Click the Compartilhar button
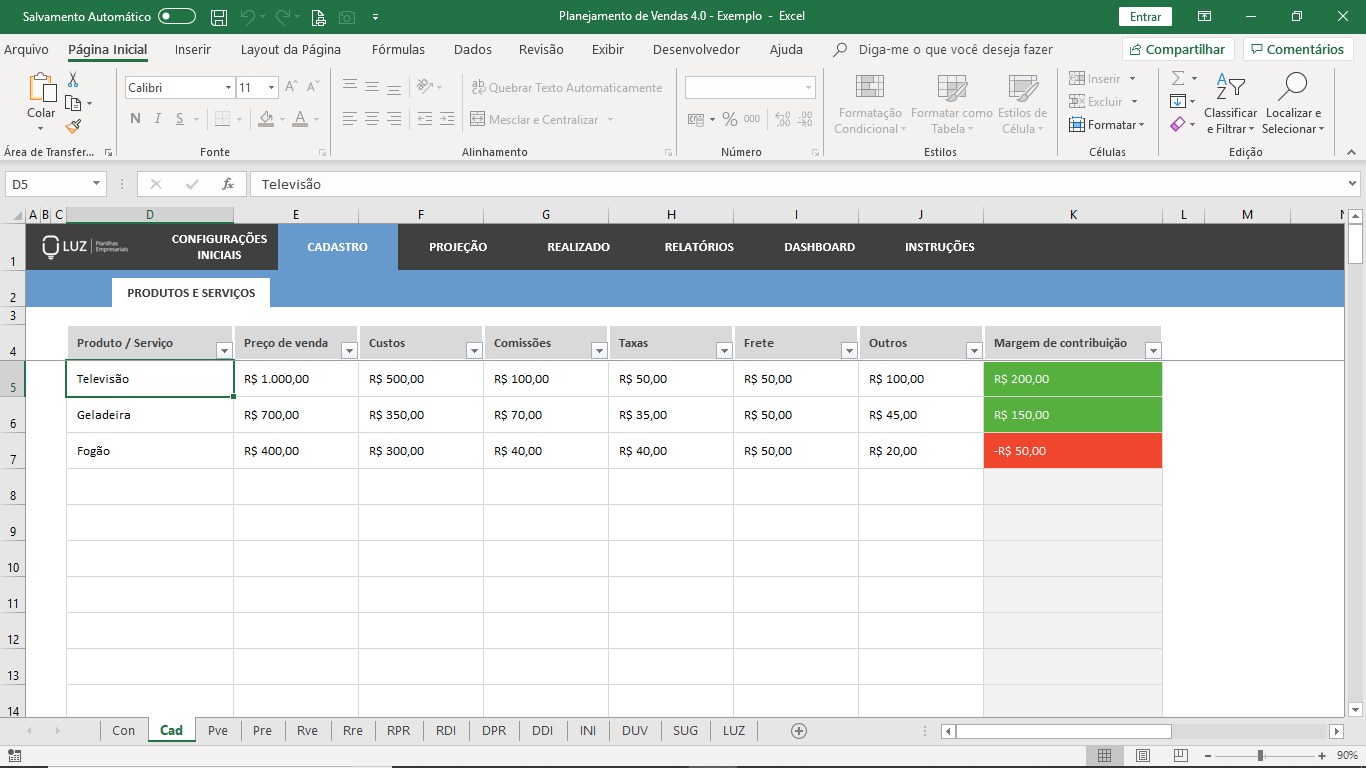This screenshot has height=768, width=1366. point(1178,49)
